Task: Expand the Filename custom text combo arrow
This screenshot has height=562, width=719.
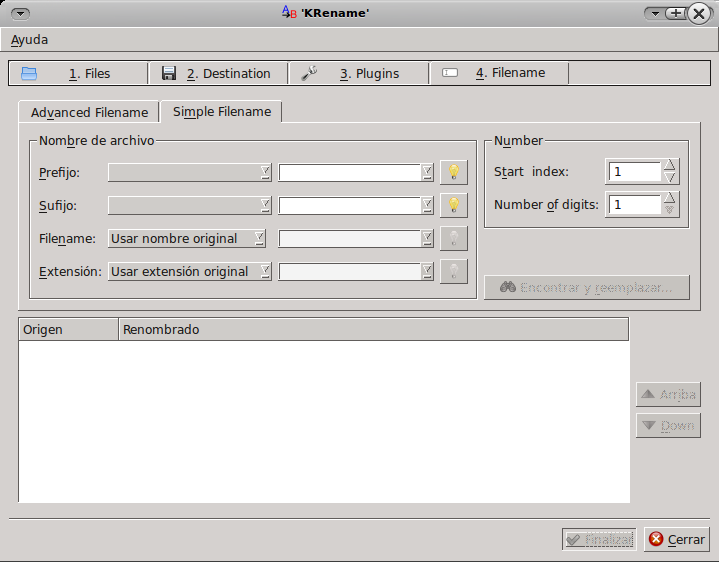Action: click(x=427, y=238)
